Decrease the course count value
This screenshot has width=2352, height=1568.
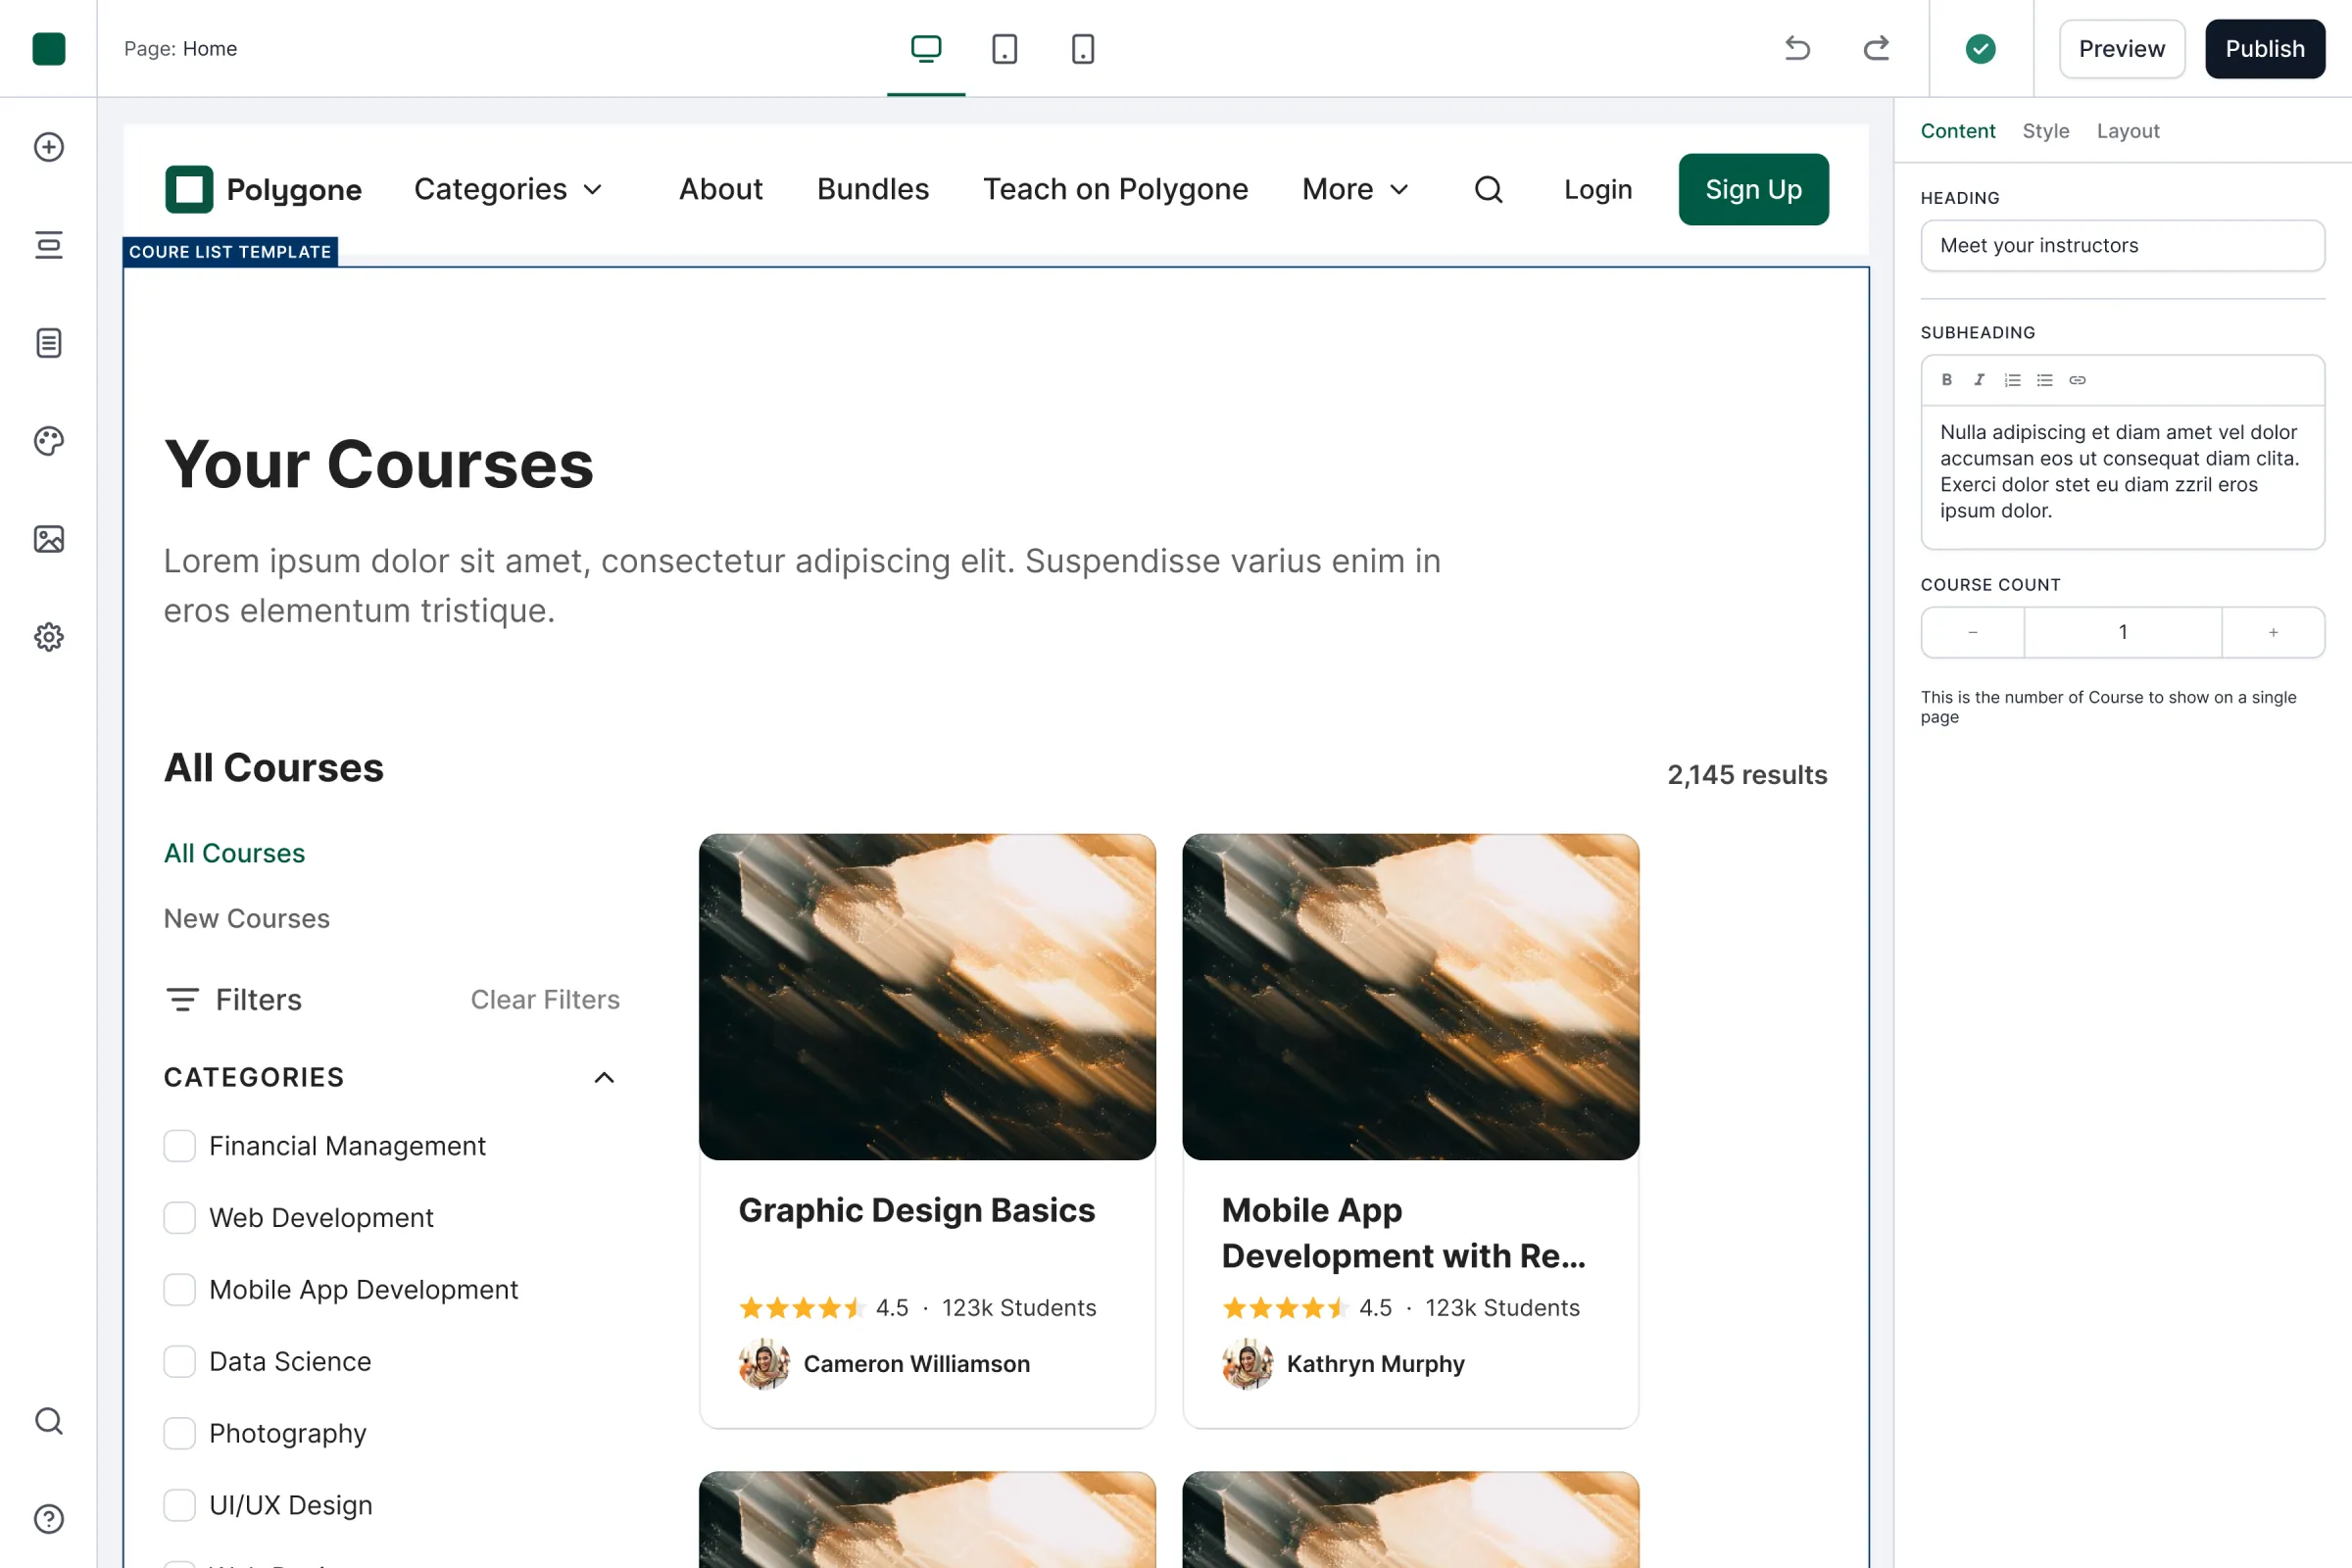tap(1973, 632)
